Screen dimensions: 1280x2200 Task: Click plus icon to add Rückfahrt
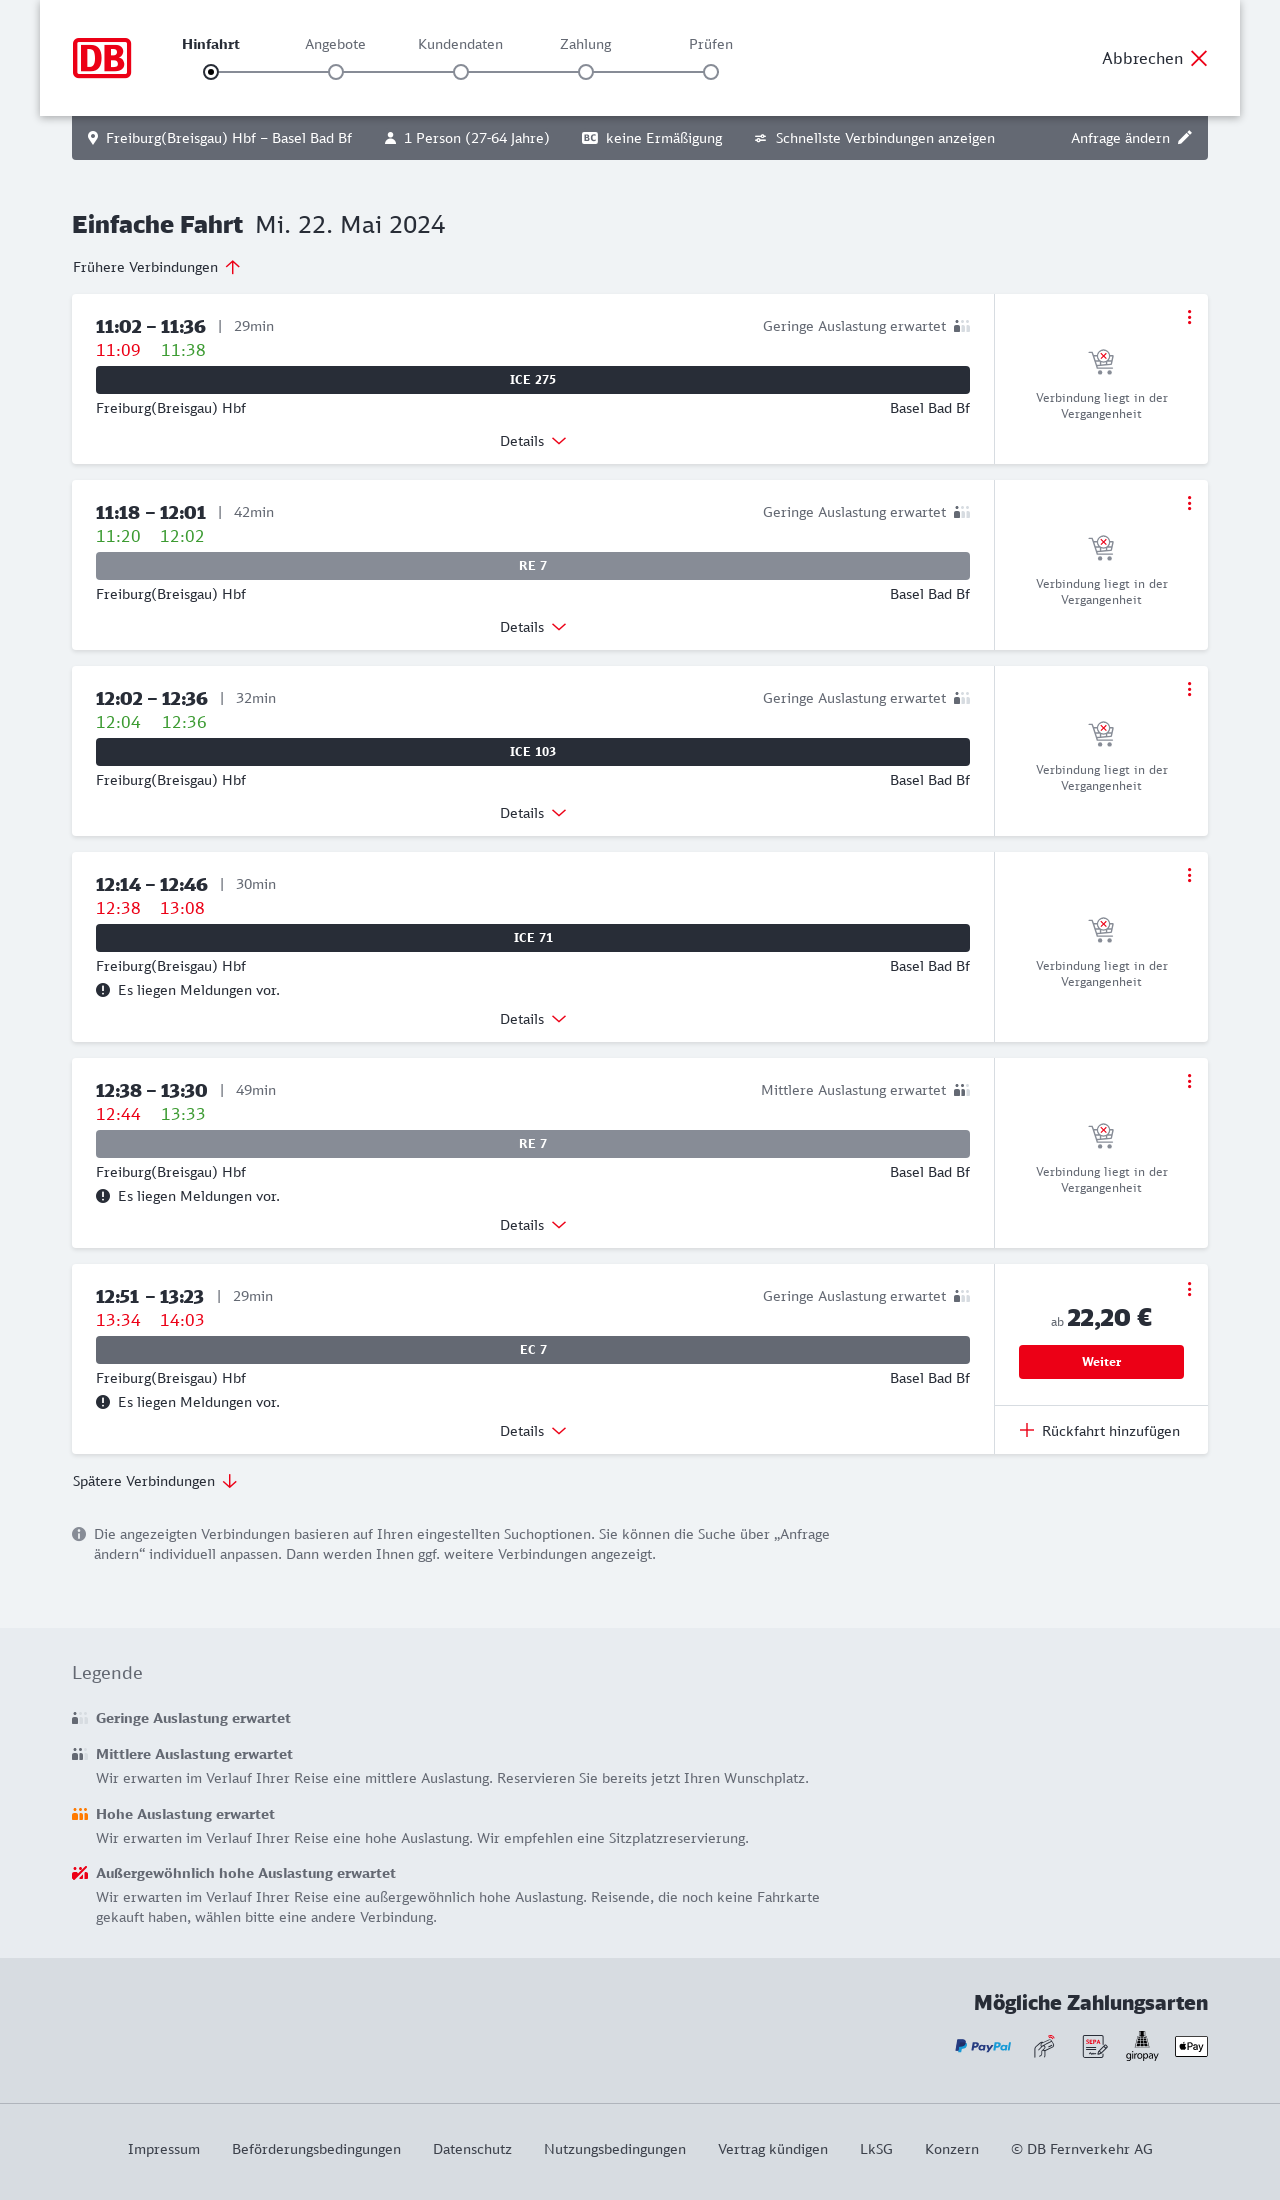1027,1430
